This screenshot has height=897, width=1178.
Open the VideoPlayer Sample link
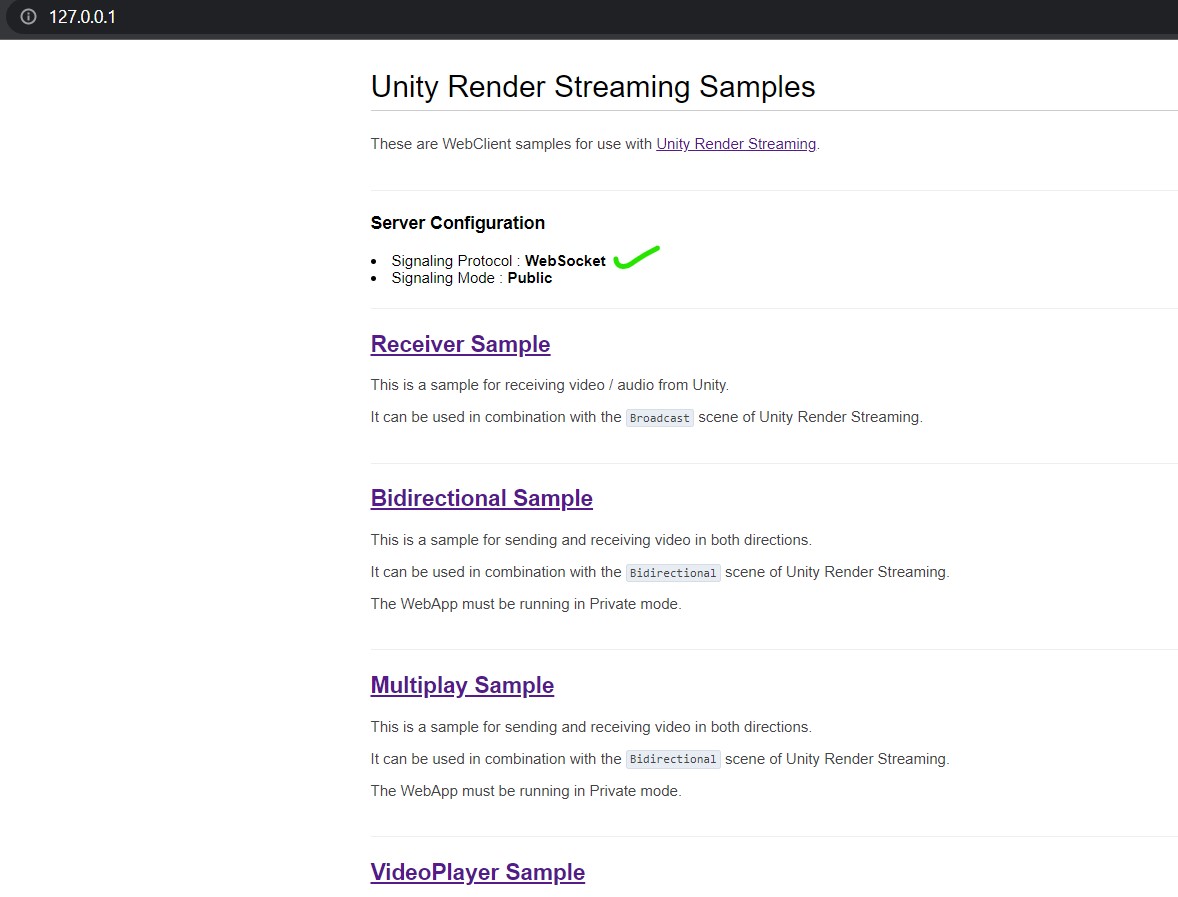point(477,872)
